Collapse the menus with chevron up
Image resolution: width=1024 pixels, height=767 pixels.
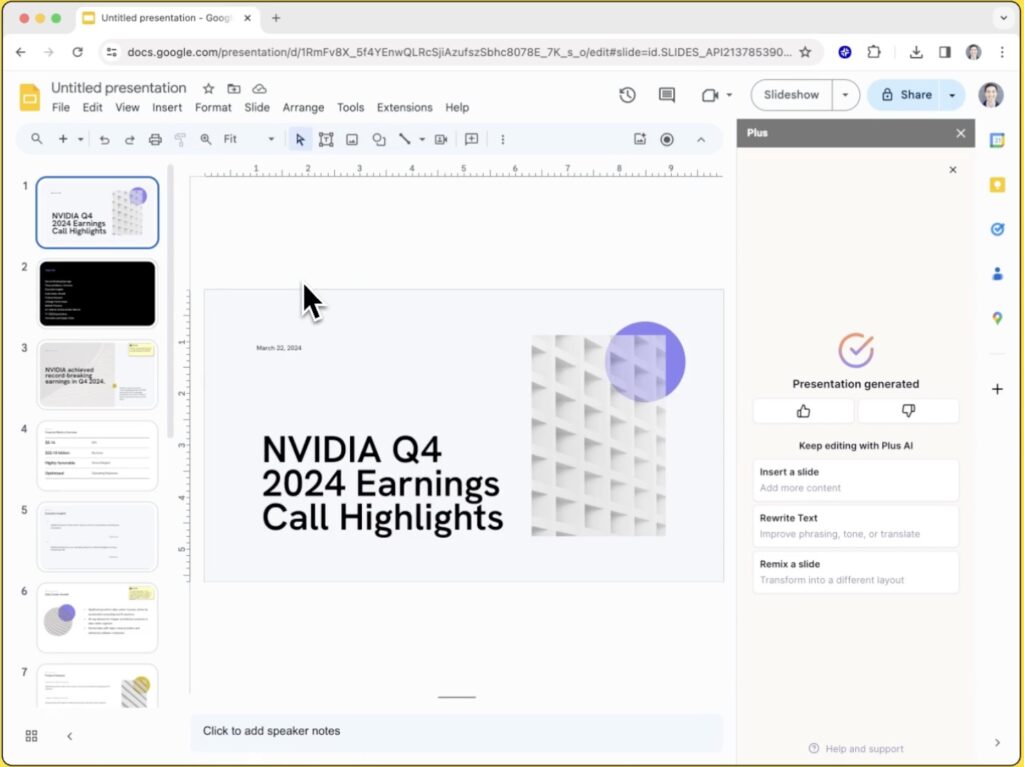point(701,139)
